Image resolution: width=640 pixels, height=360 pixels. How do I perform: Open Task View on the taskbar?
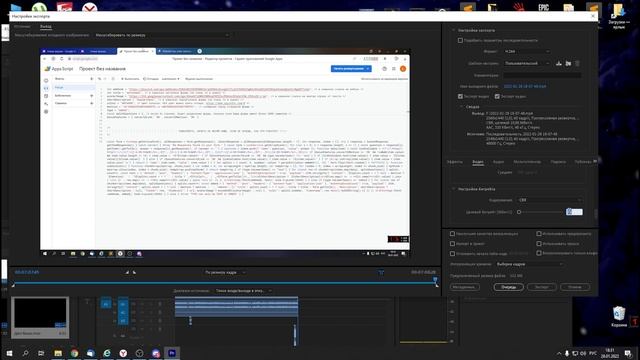click(x=41, y=353)
